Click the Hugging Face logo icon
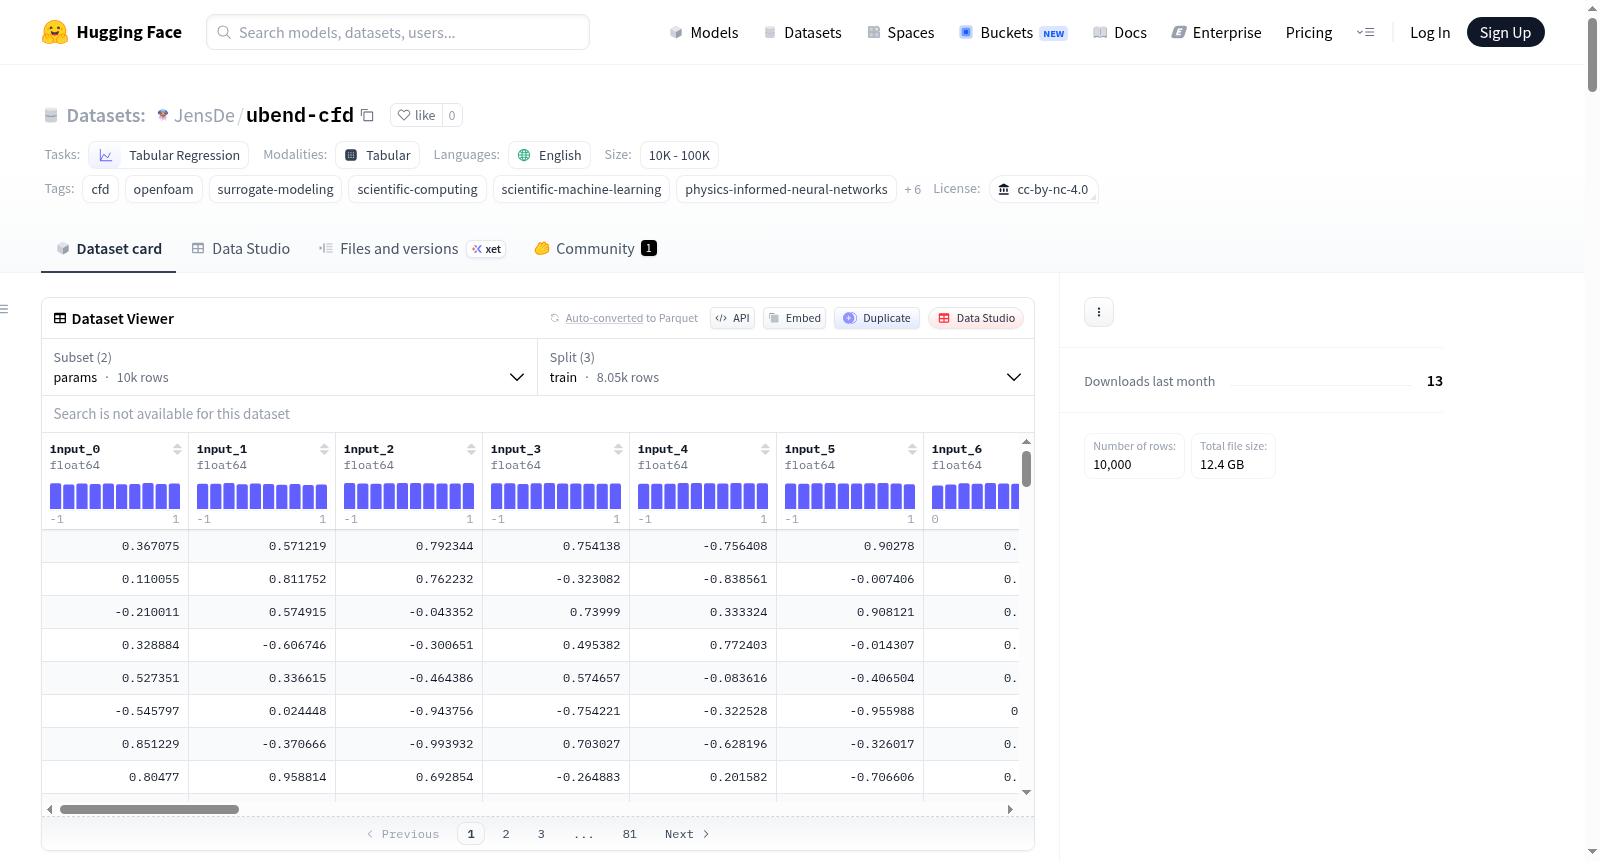 55,32
